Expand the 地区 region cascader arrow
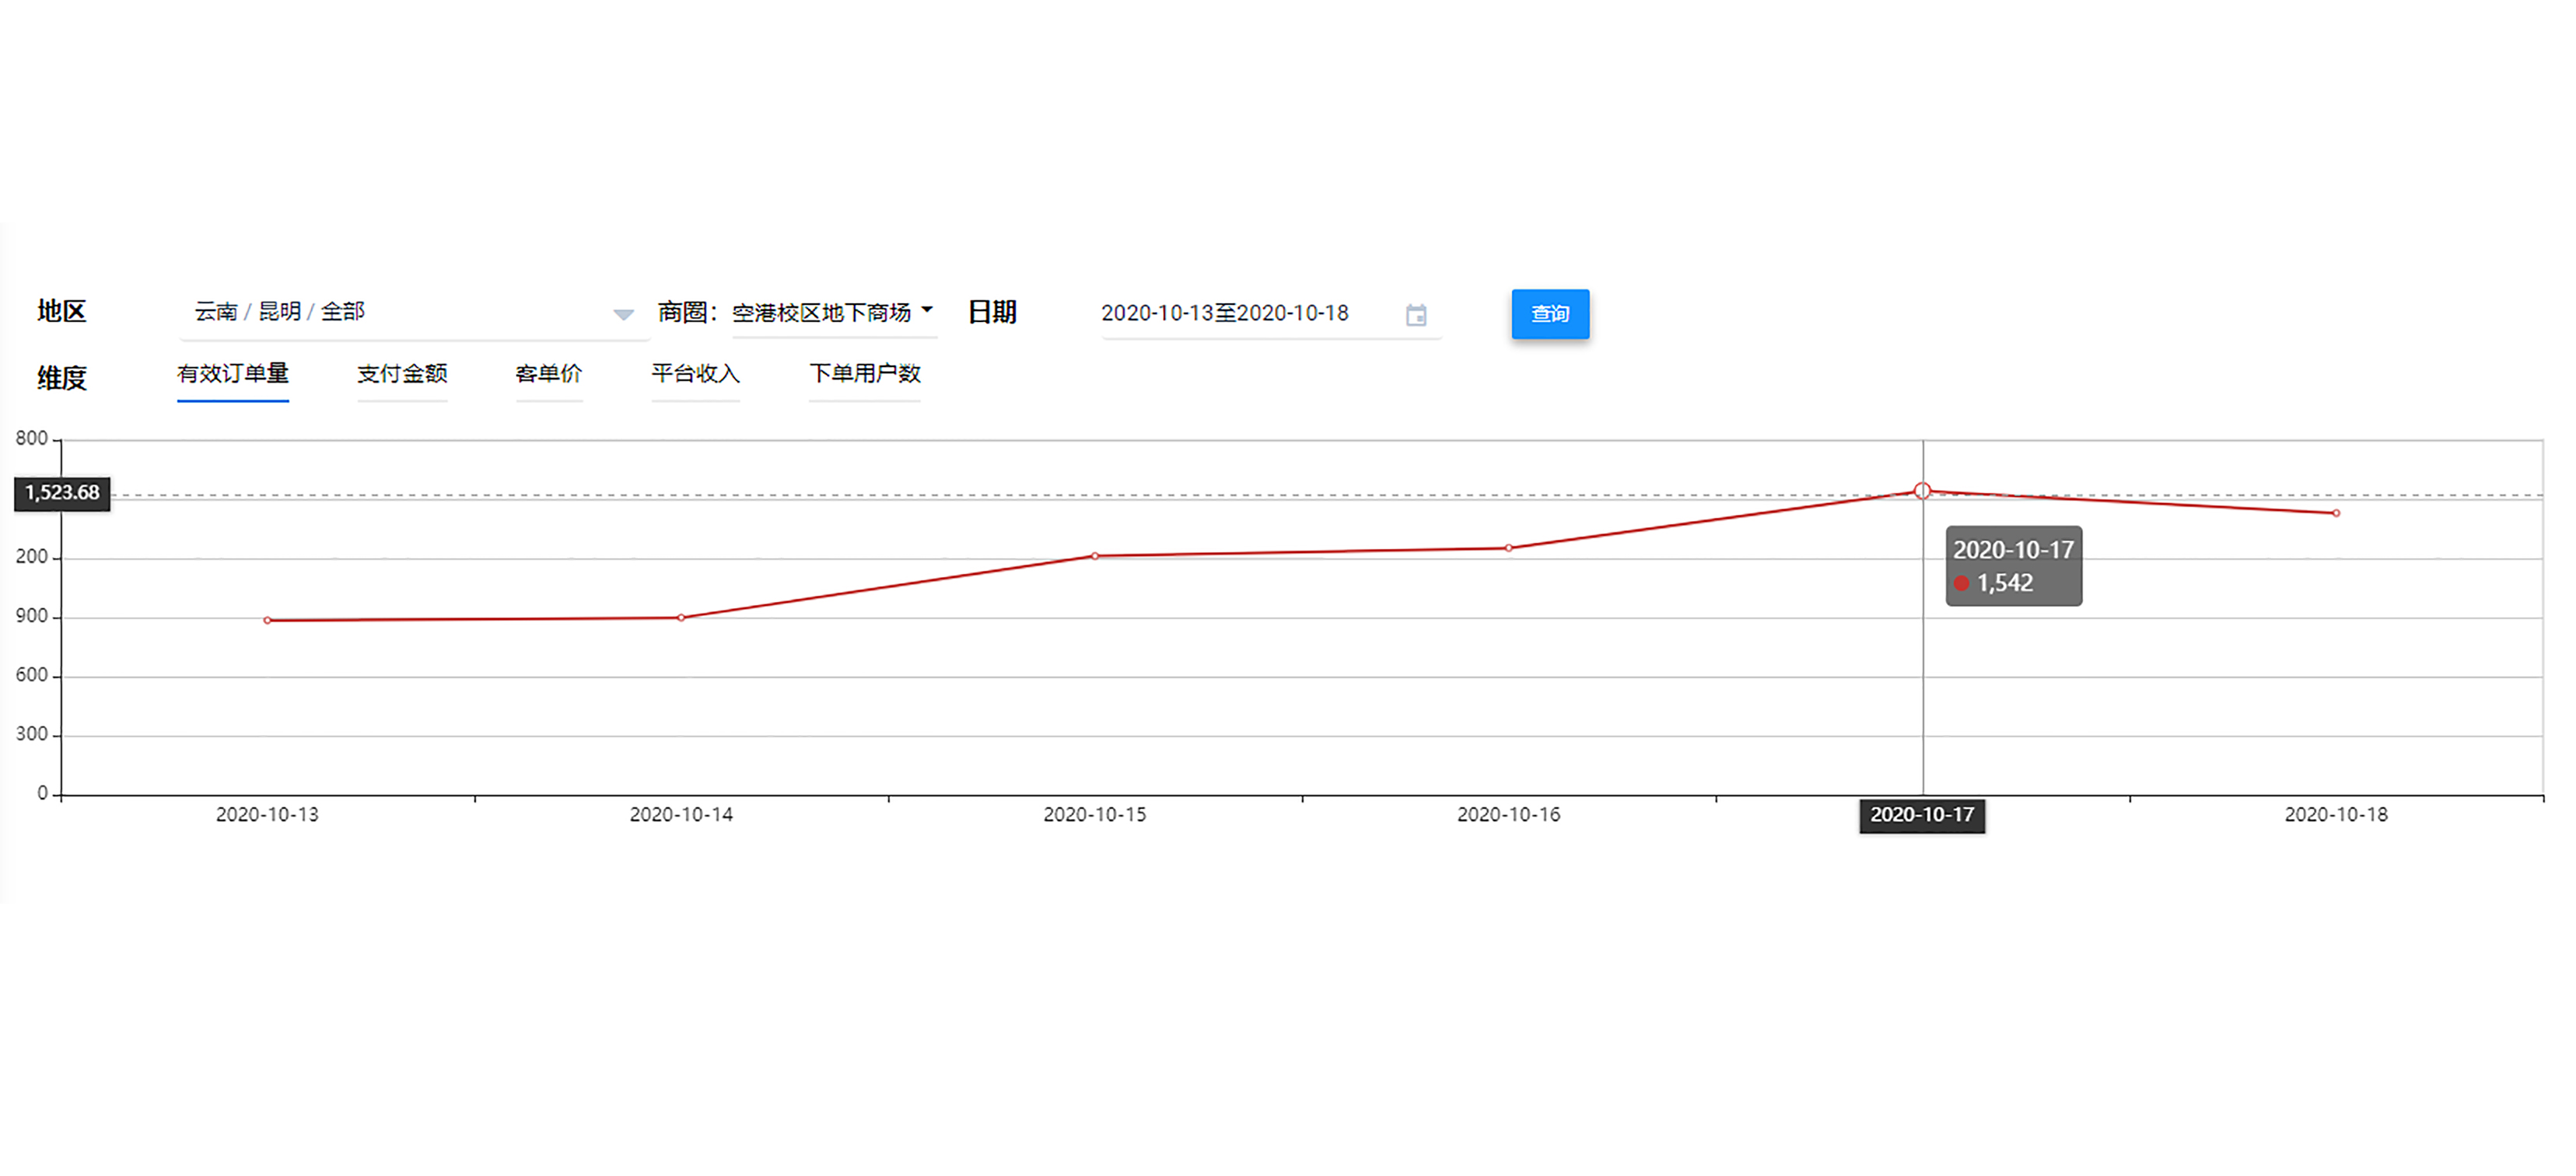The width and height of the screenshot is (2576, 1176). 623,314
